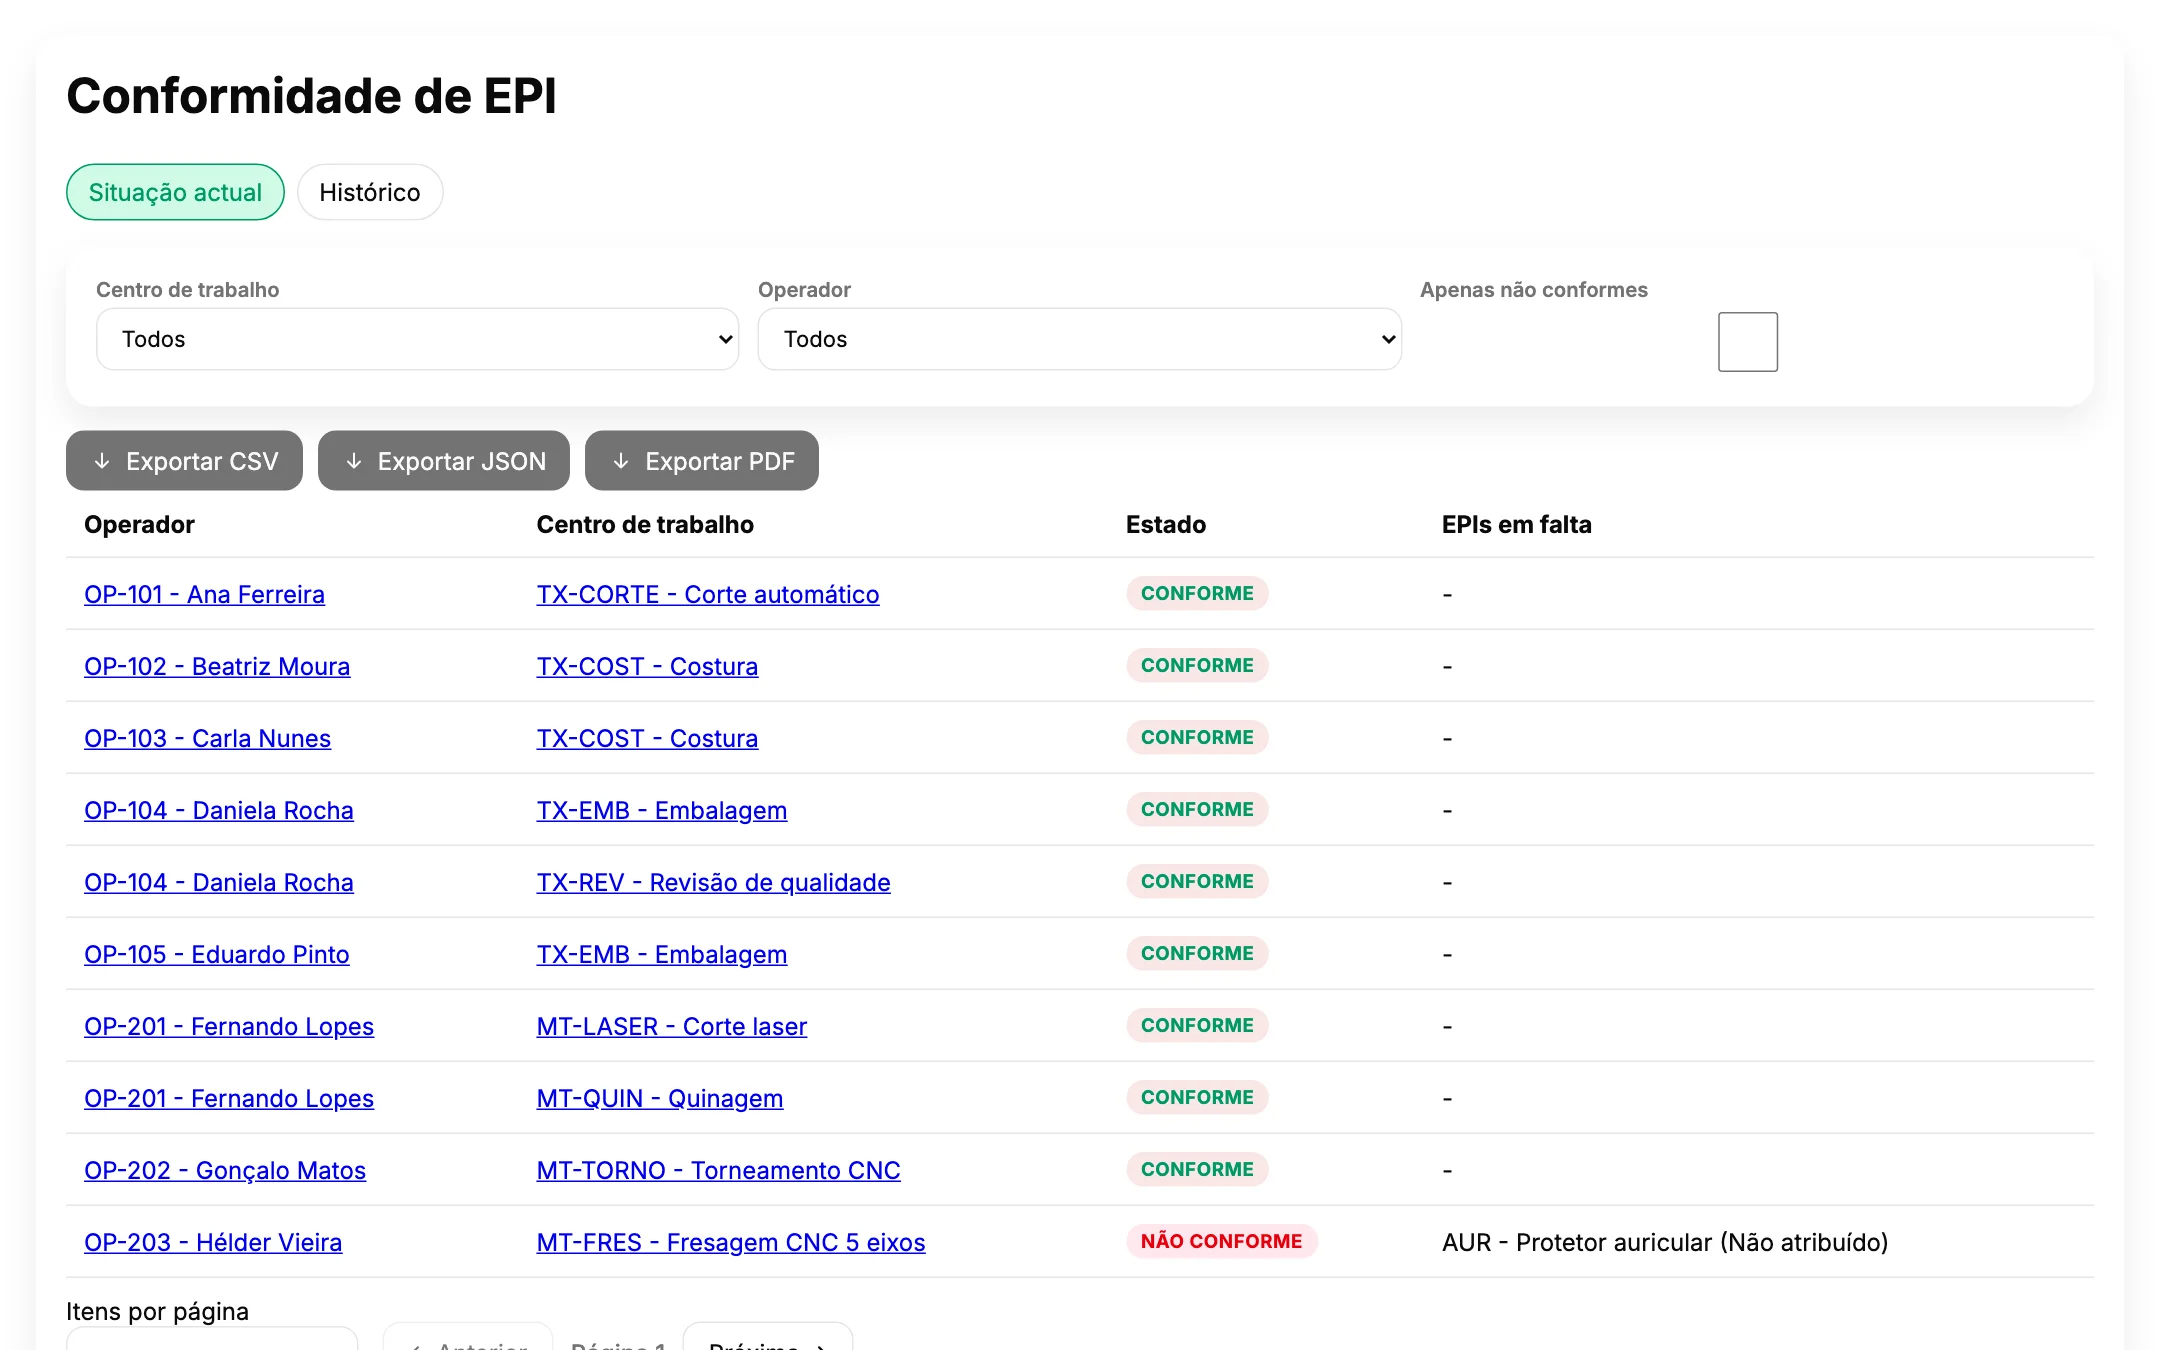This screenshot has height=1350, width=2160.
Task: Open Fernando Lopes link in MT-QUIN row
Action: click(x=229, y=1098)
